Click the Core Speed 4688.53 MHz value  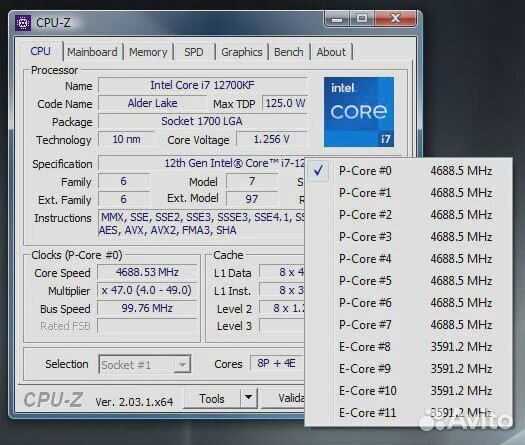(147, 273)
